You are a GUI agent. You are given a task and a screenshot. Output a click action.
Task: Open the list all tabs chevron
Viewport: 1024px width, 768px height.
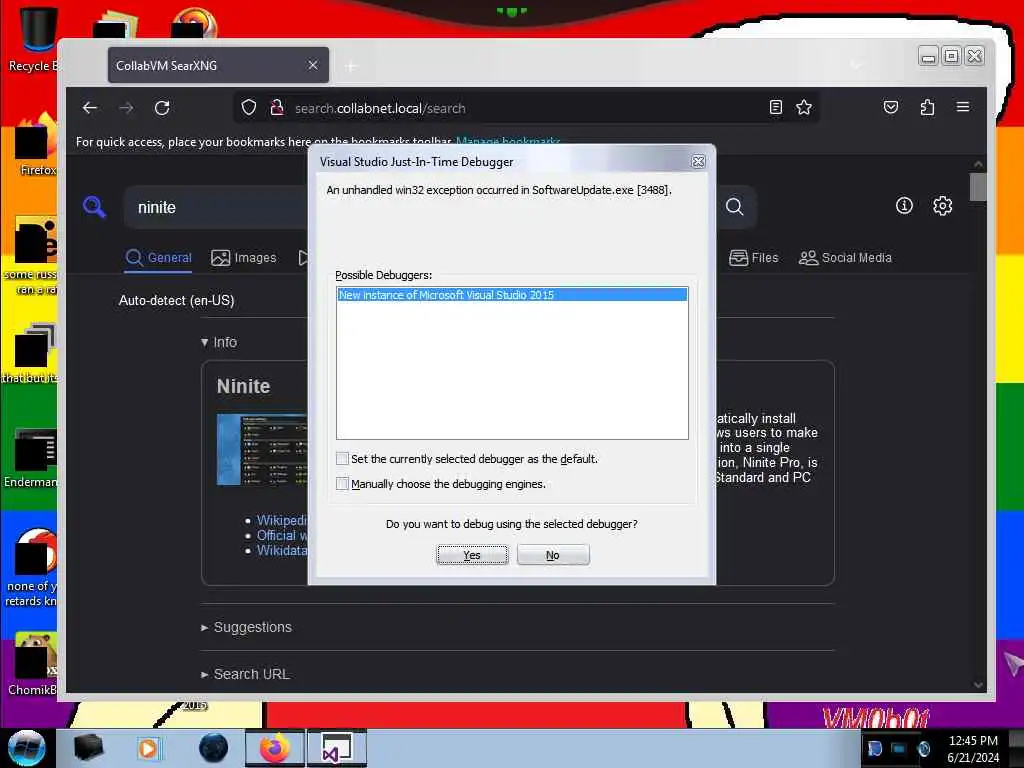click(x=856, y=65)
